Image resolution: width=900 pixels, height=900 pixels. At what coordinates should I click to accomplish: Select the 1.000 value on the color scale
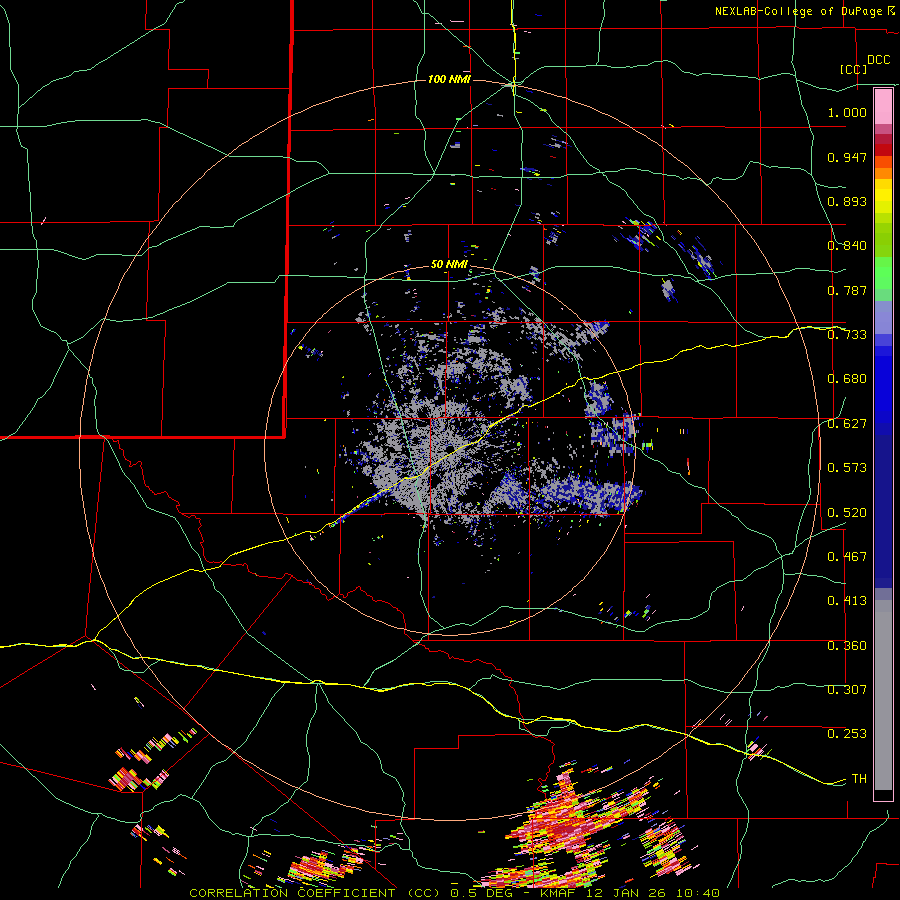click(x=847, y=112)
